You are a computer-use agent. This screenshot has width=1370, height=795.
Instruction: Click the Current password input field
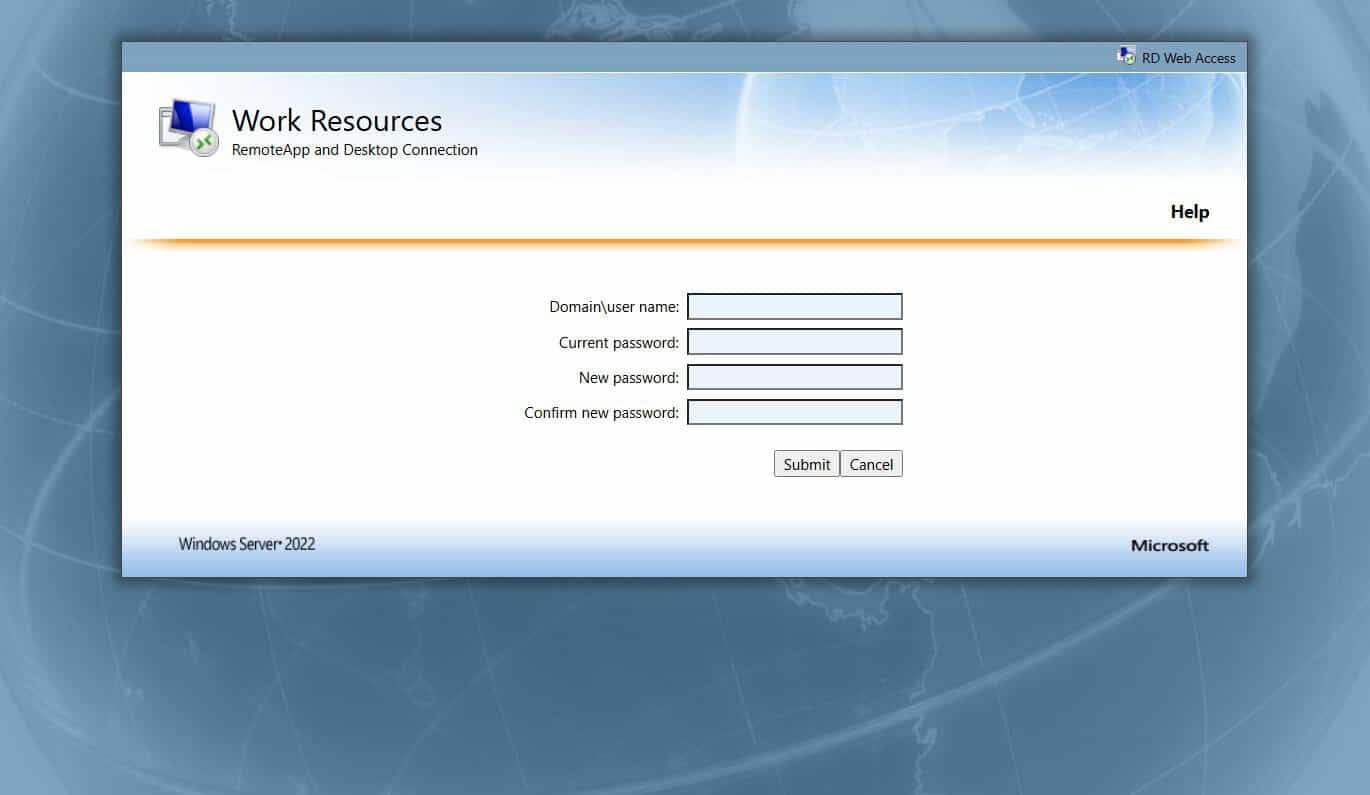point(794,341)
